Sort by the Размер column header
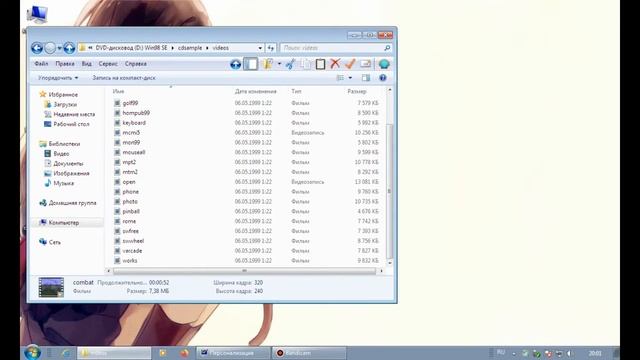The height and width of the screenshot is (360, 640). (x=357, y=91)
